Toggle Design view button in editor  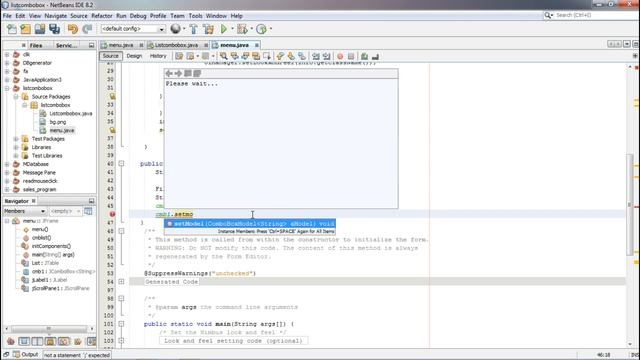pyautogui.click(x=134, y=56)
